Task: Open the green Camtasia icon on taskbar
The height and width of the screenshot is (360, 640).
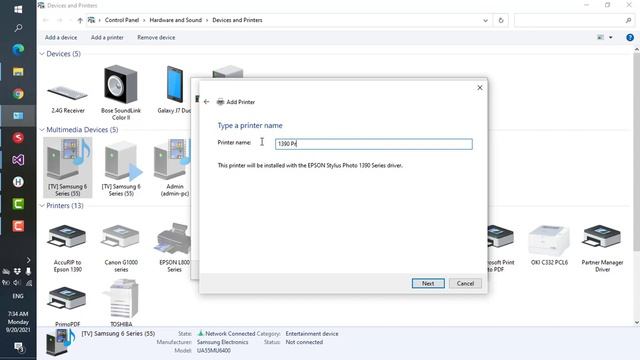Action: coord(18,204)
